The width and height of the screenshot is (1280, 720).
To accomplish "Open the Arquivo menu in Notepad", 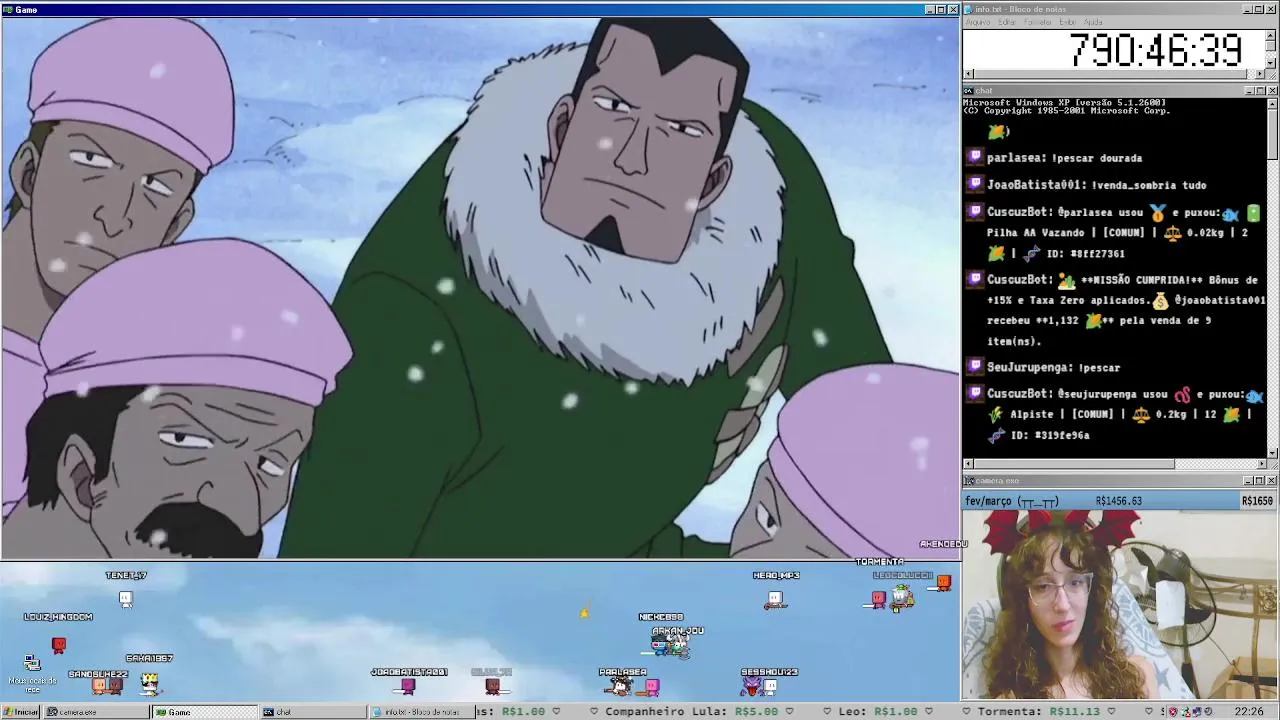I will [978, 22].
